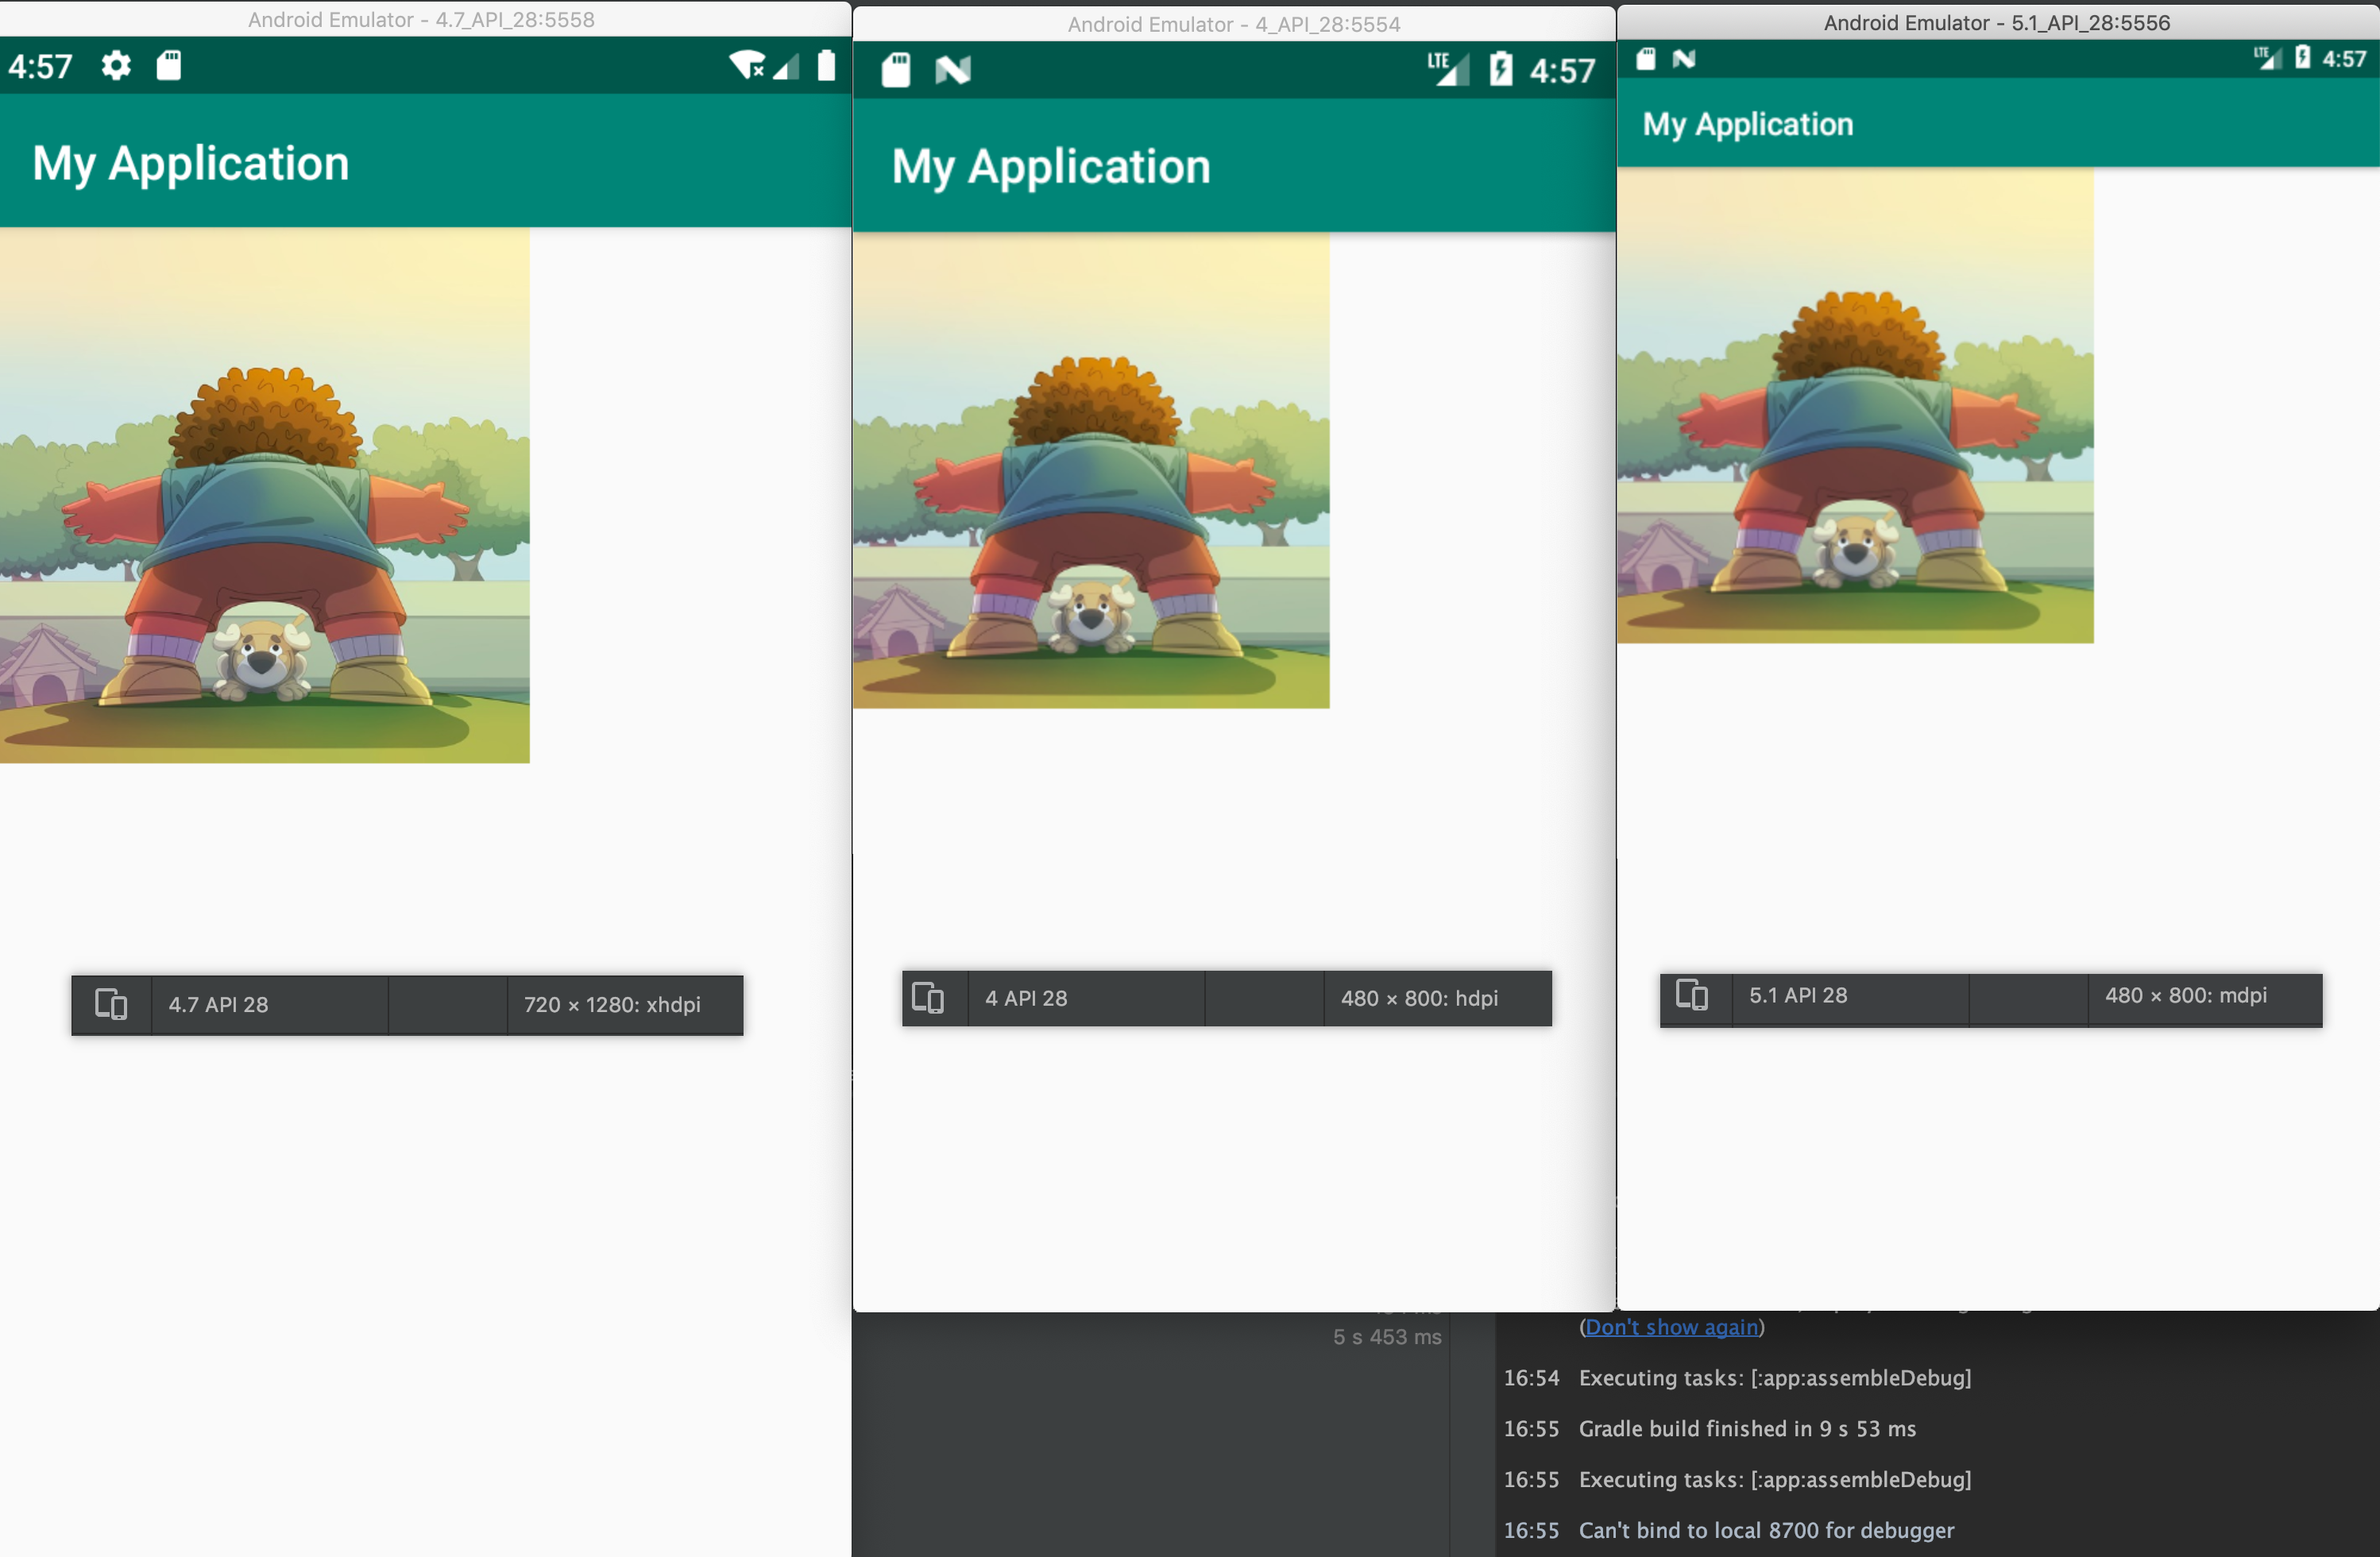
Task: Click the 16:55 Executing tasks log line
Action: [1737, 1480]
